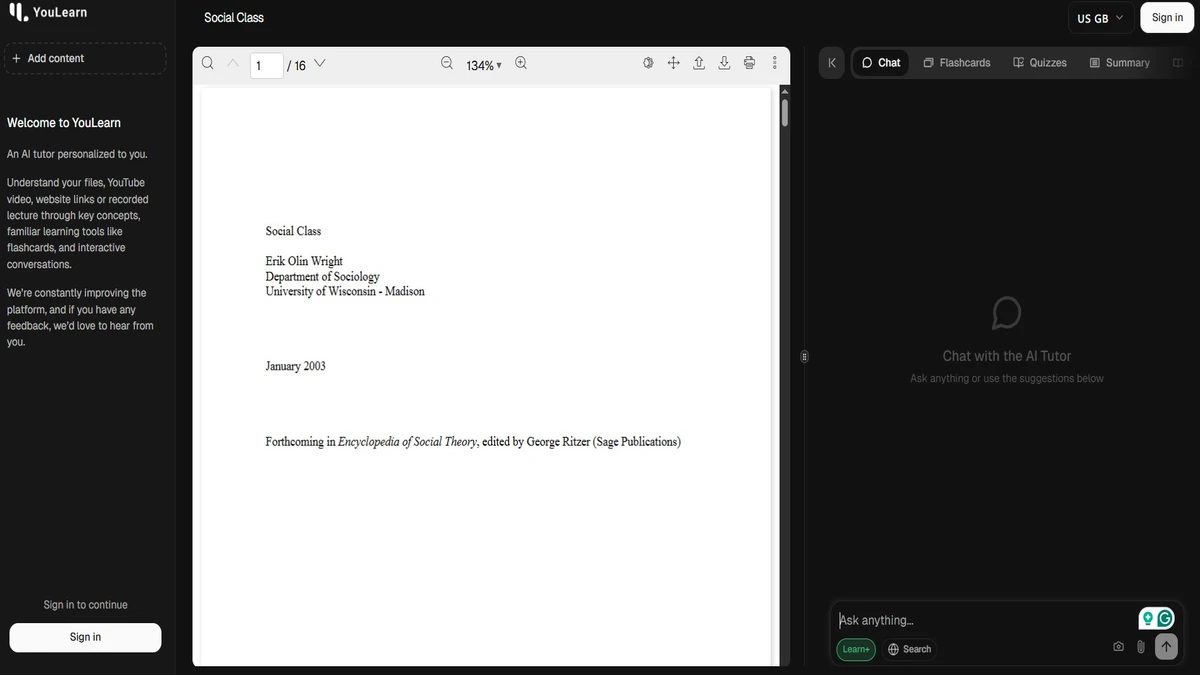Open the 134% zoom level dropdown
Image resolution: width=1200 pixels, height=675 pixels.
(484, 65)
